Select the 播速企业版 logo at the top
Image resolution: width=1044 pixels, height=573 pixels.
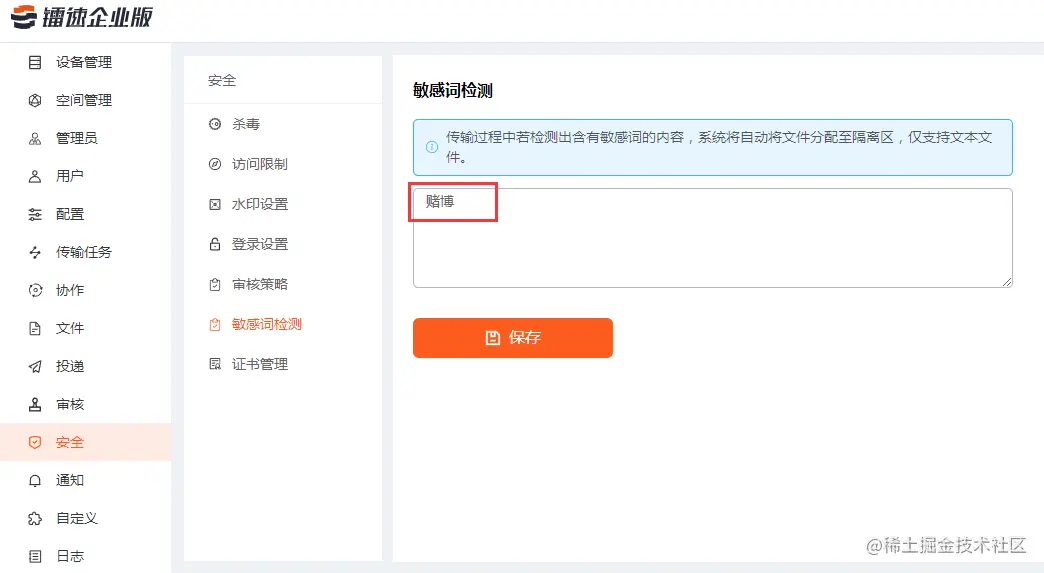point(82,17)
